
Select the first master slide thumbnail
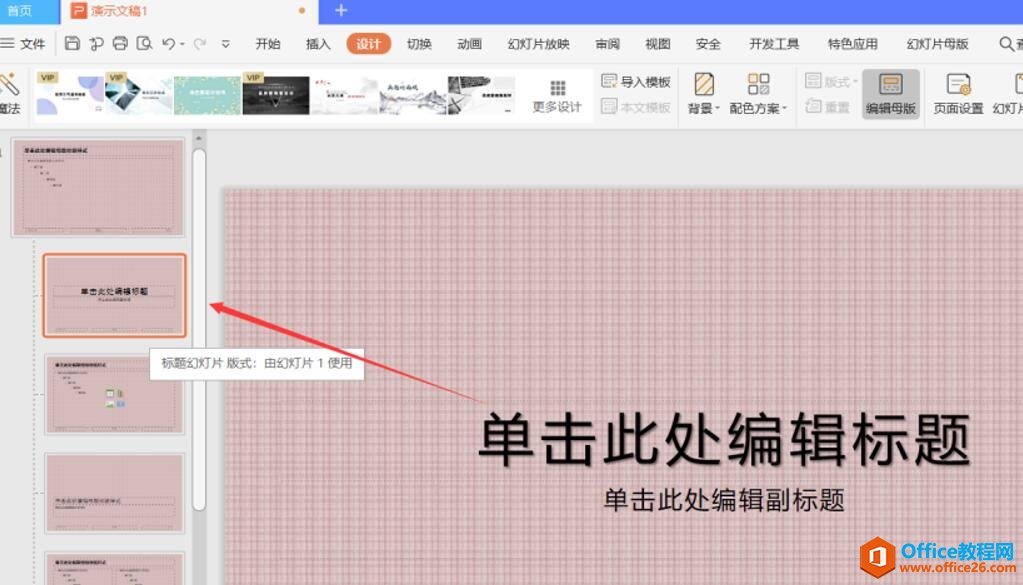(98, 188)
